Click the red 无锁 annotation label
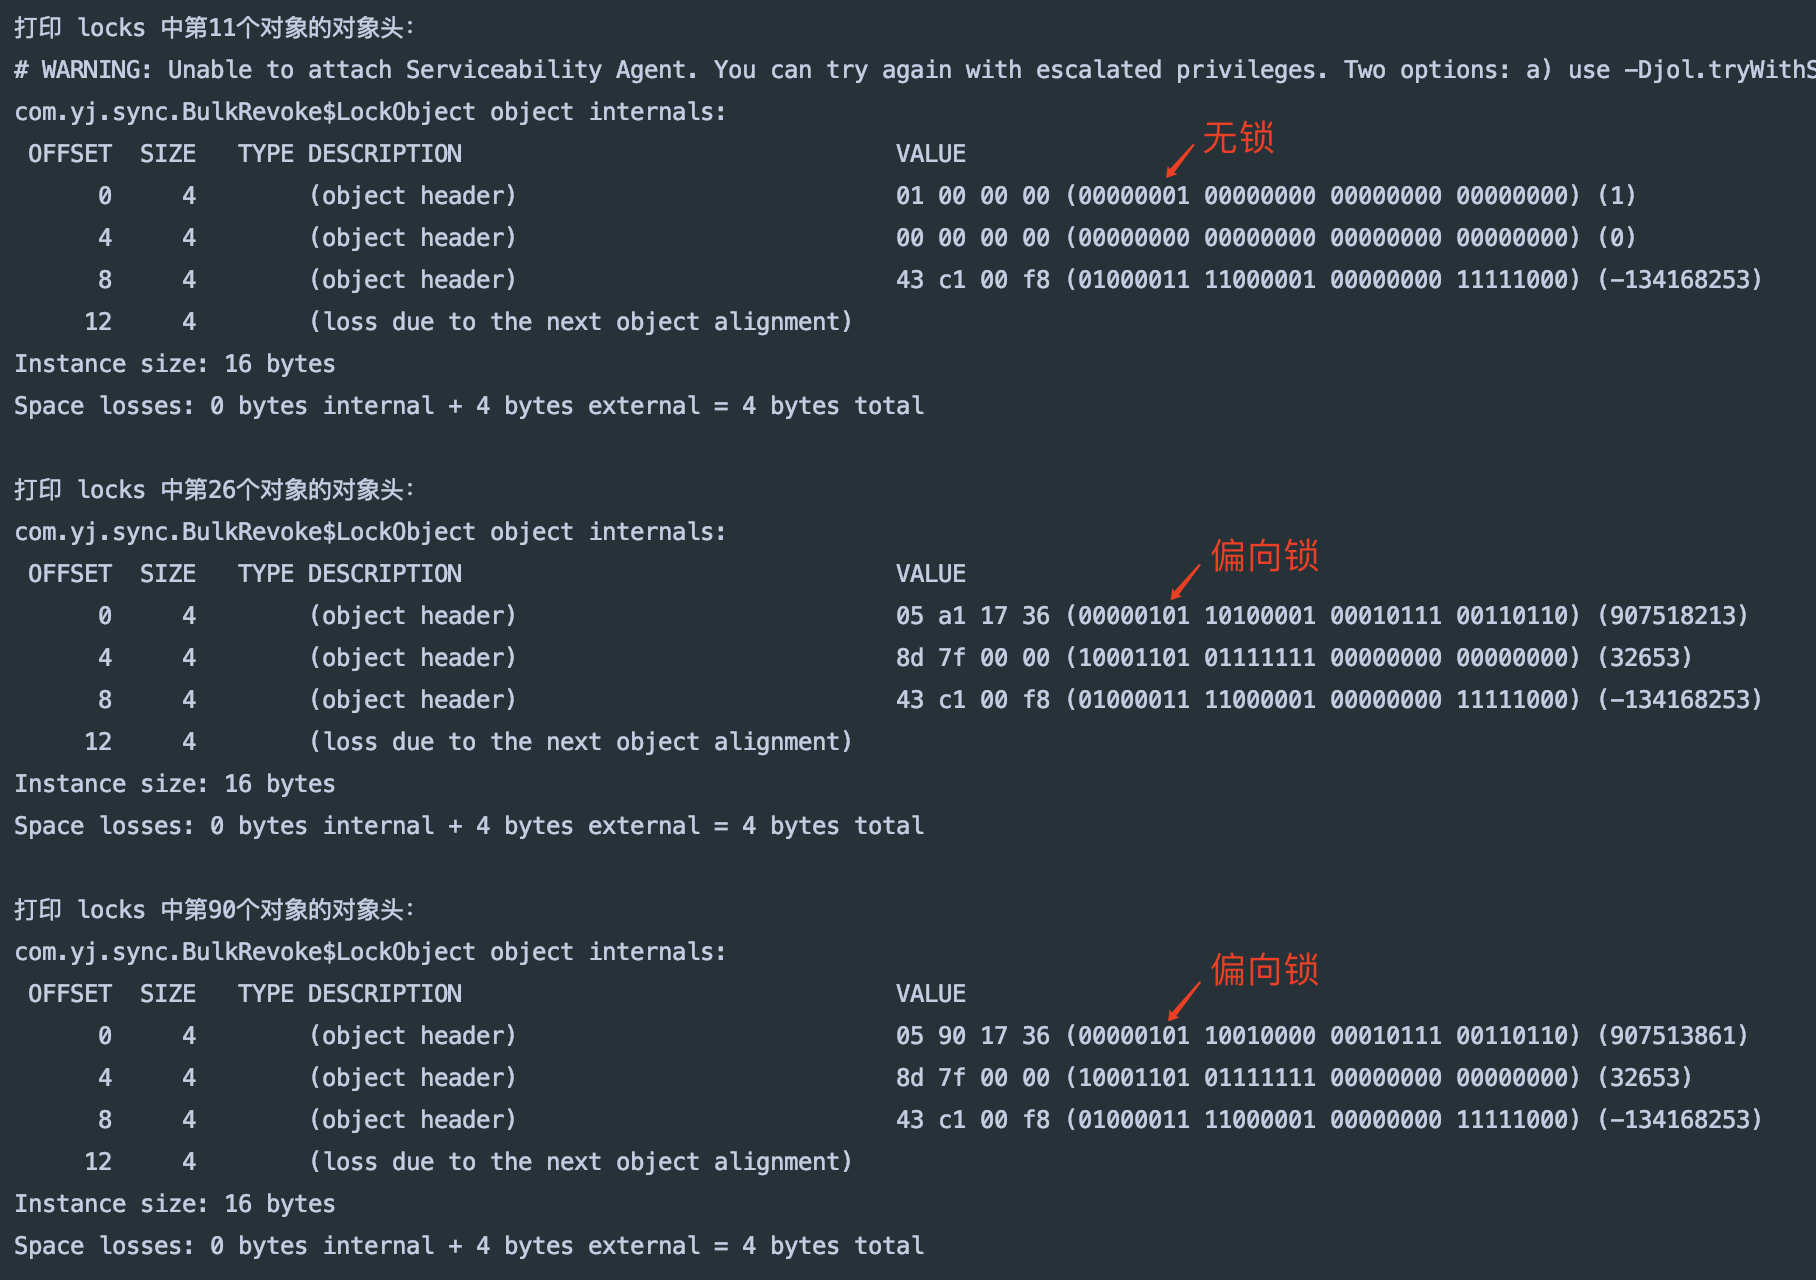Screen dimensions: 1816x1280 click(1238, 138)
